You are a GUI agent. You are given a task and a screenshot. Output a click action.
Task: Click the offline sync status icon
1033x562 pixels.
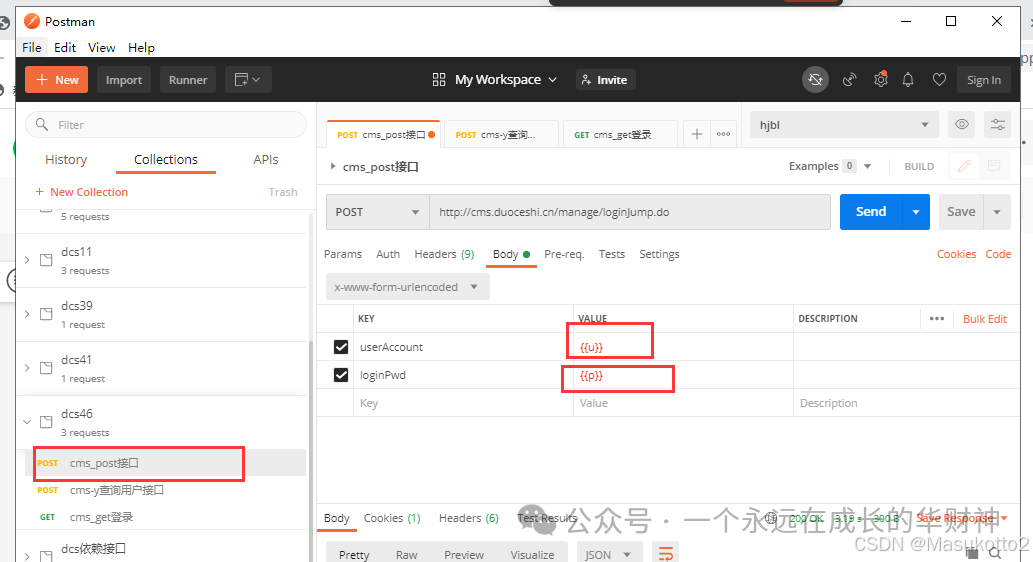[x=815, y=80]
